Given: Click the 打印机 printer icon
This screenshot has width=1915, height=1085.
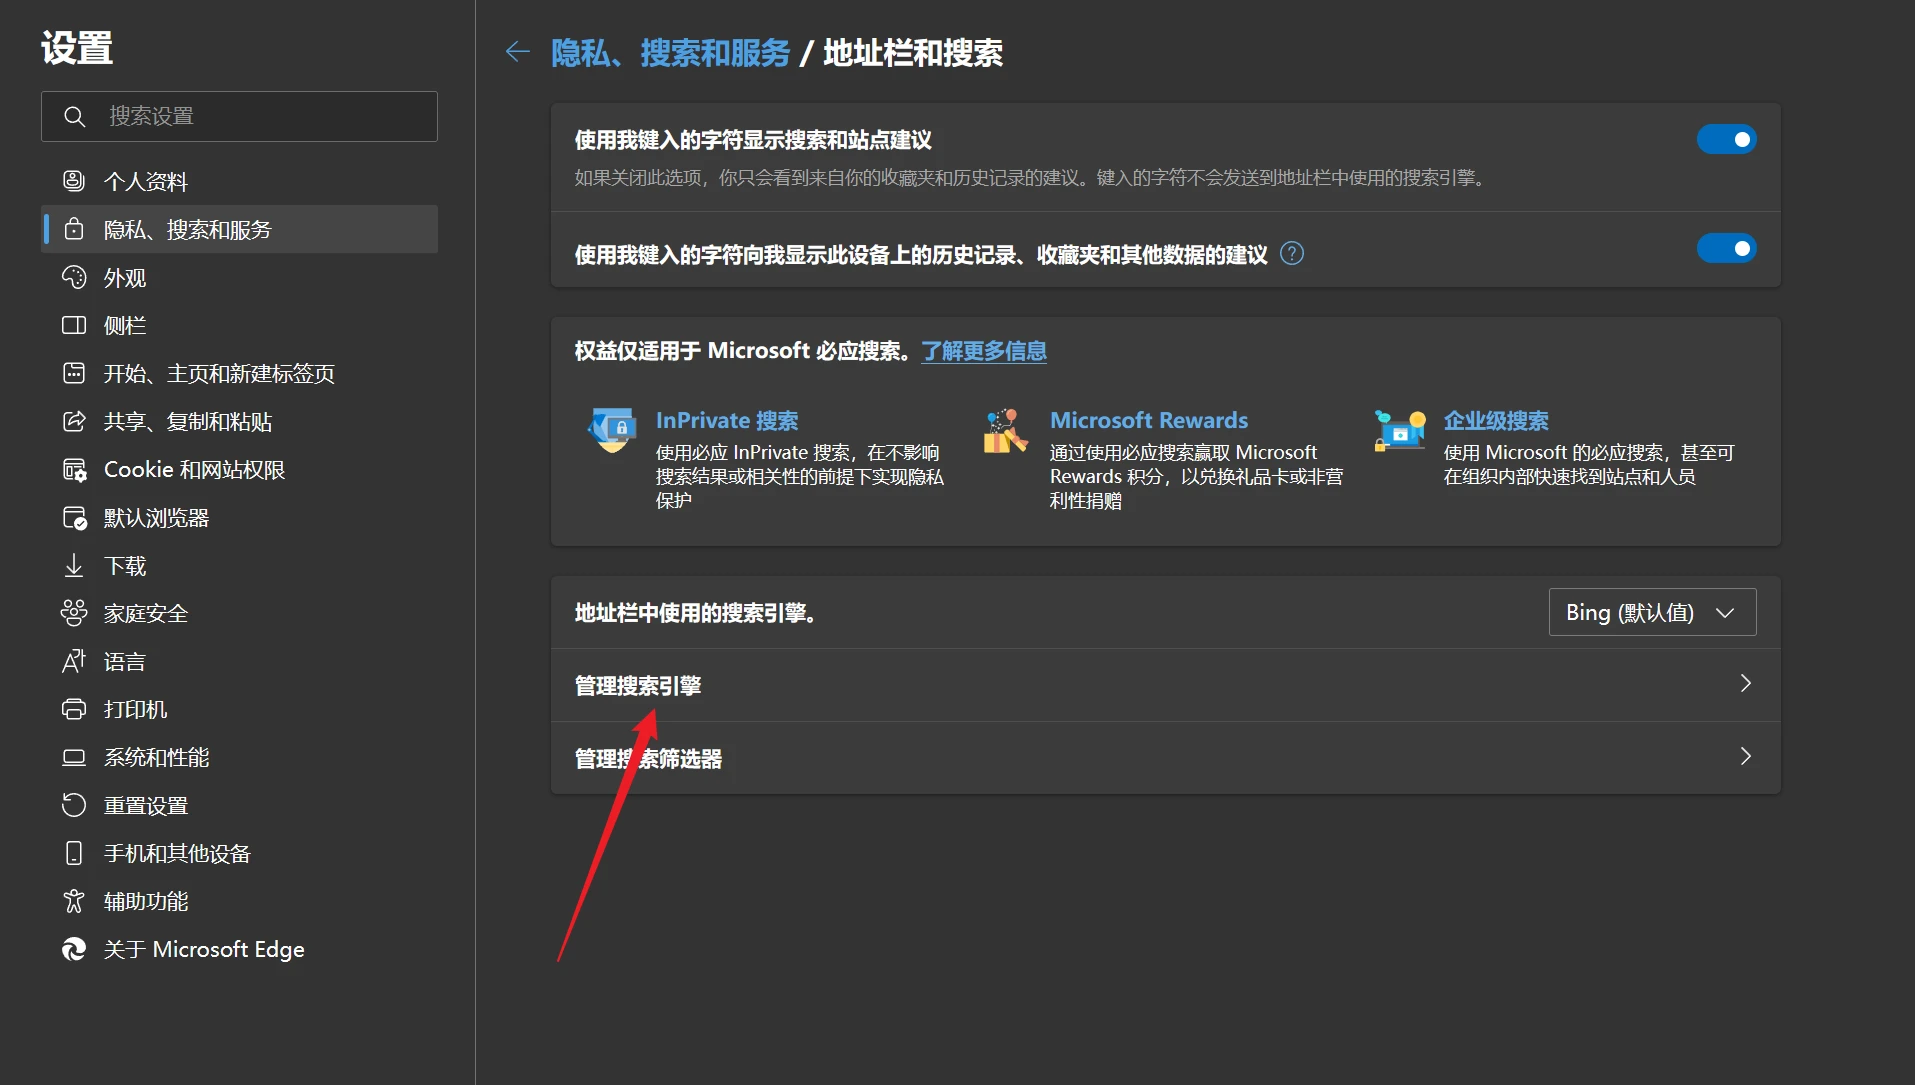Looking at the screenshot, I should pyautogui.click(x=74, y=709).
